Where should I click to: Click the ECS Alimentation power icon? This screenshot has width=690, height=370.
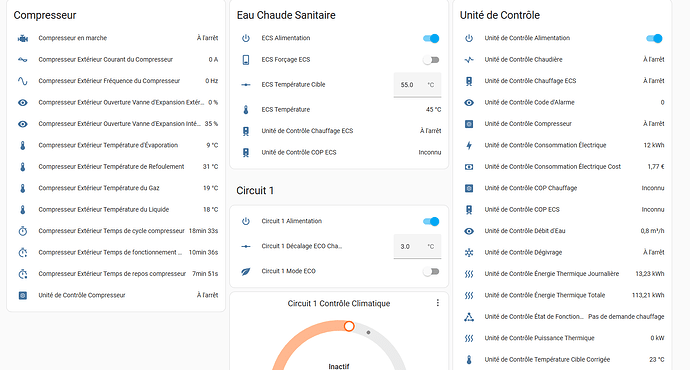click(x=246, y=38)
